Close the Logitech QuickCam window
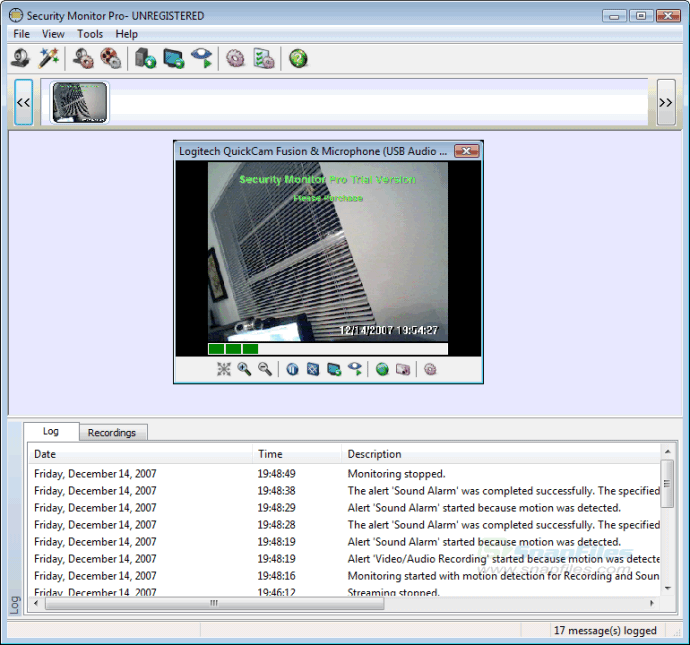Image resolution: width=690 pixels, height=645 pixels. (466, 151)
